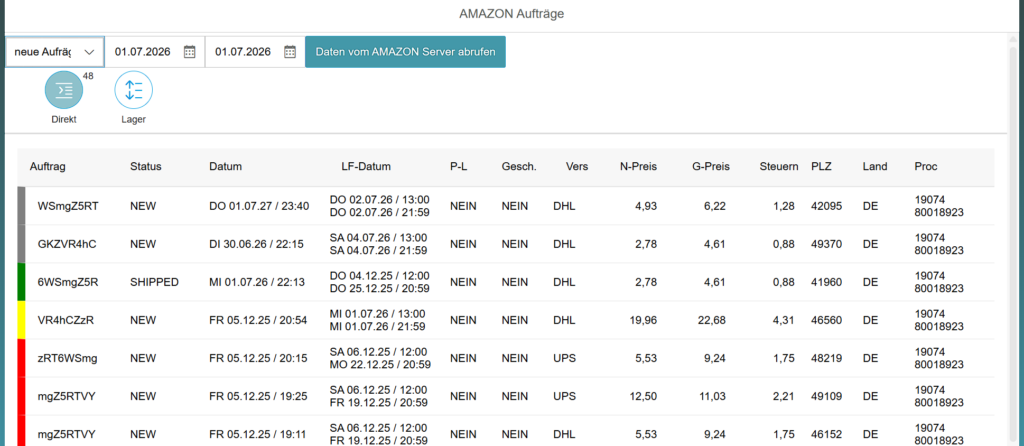This screenshot has width=1024, height=446.
Task: Select order GKZVR4hC row
Action: (506, 244)
